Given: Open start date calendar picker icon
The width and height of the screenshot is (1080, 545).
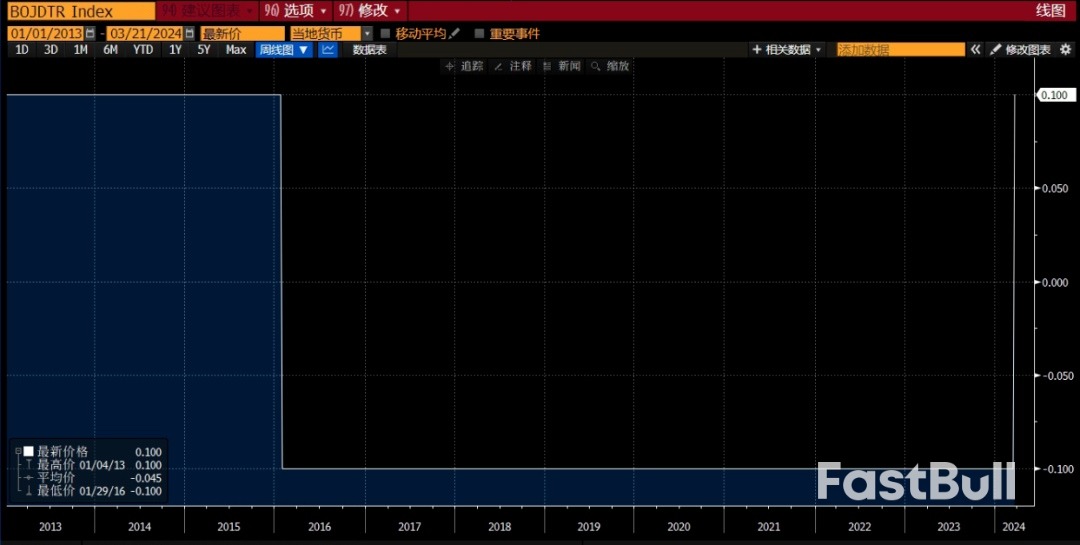Looking at the screenshot, I should point(90,33).
